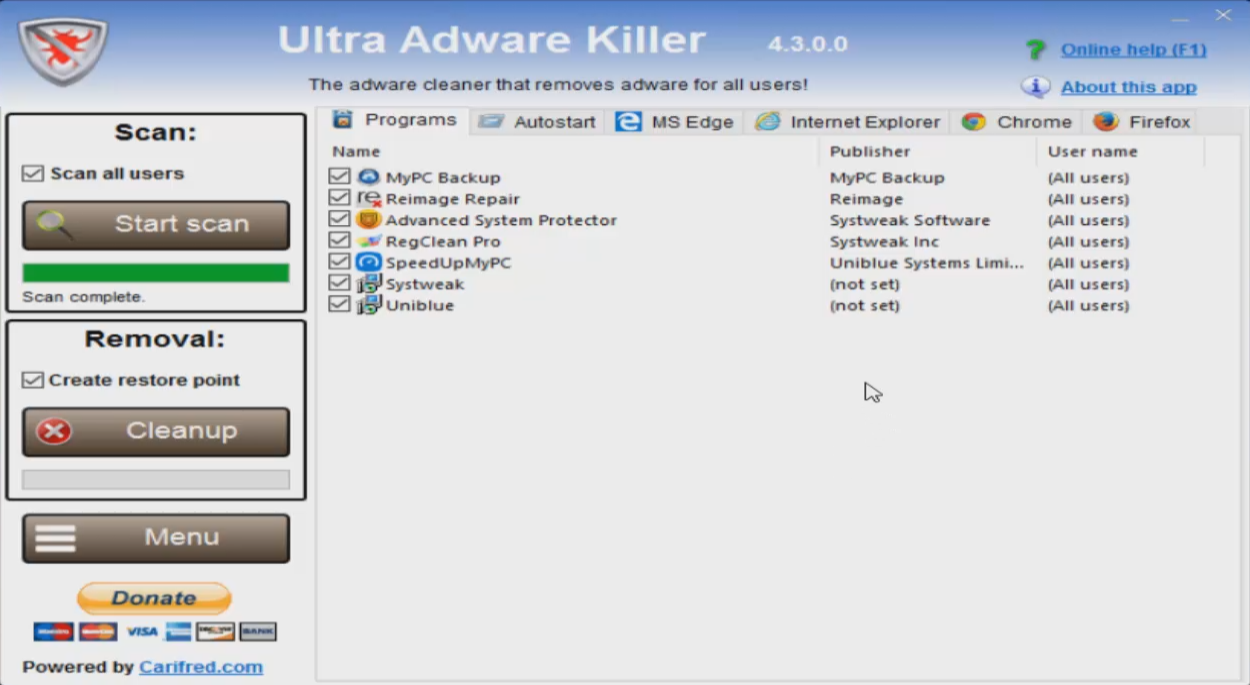1250x685 pixels.
Task: Click the RegClean Pro program icon
Action: click(369, 241)
